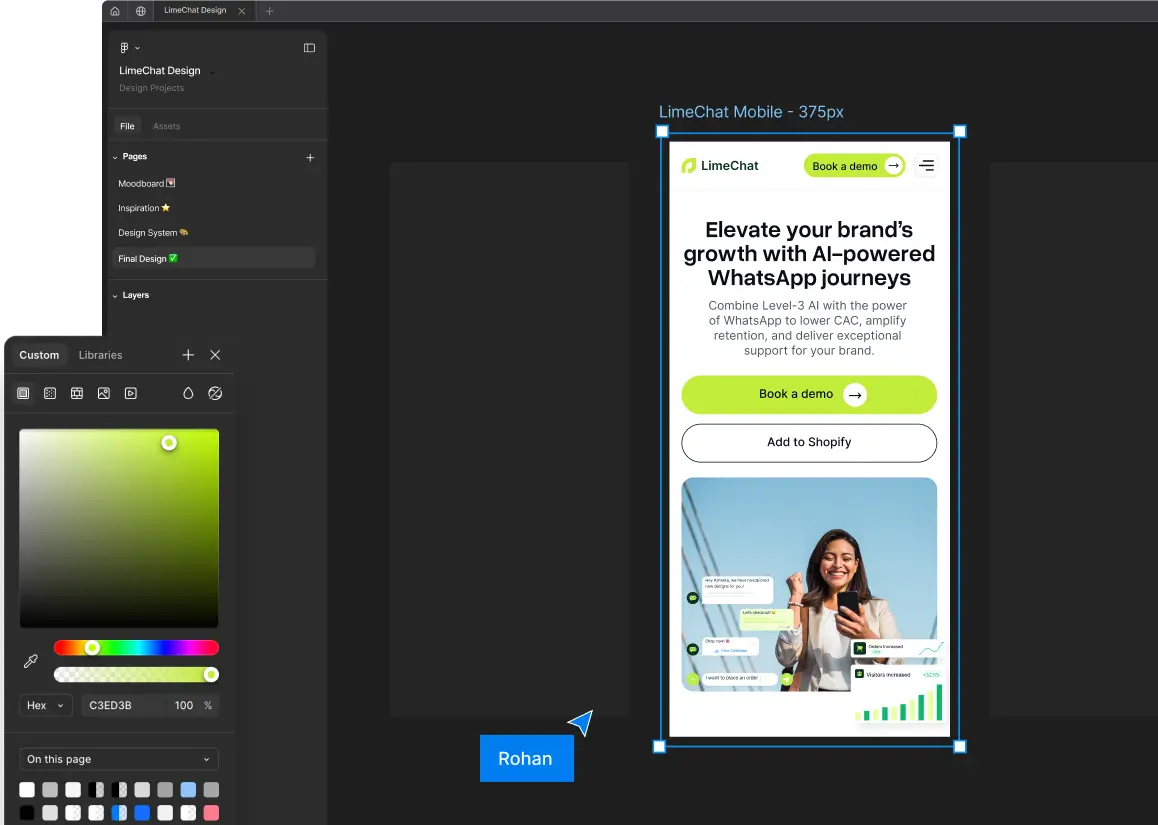1158x825 pixels.
Task: Click the hamburger menu in the mobile mockup
Action: pos(926,165)
